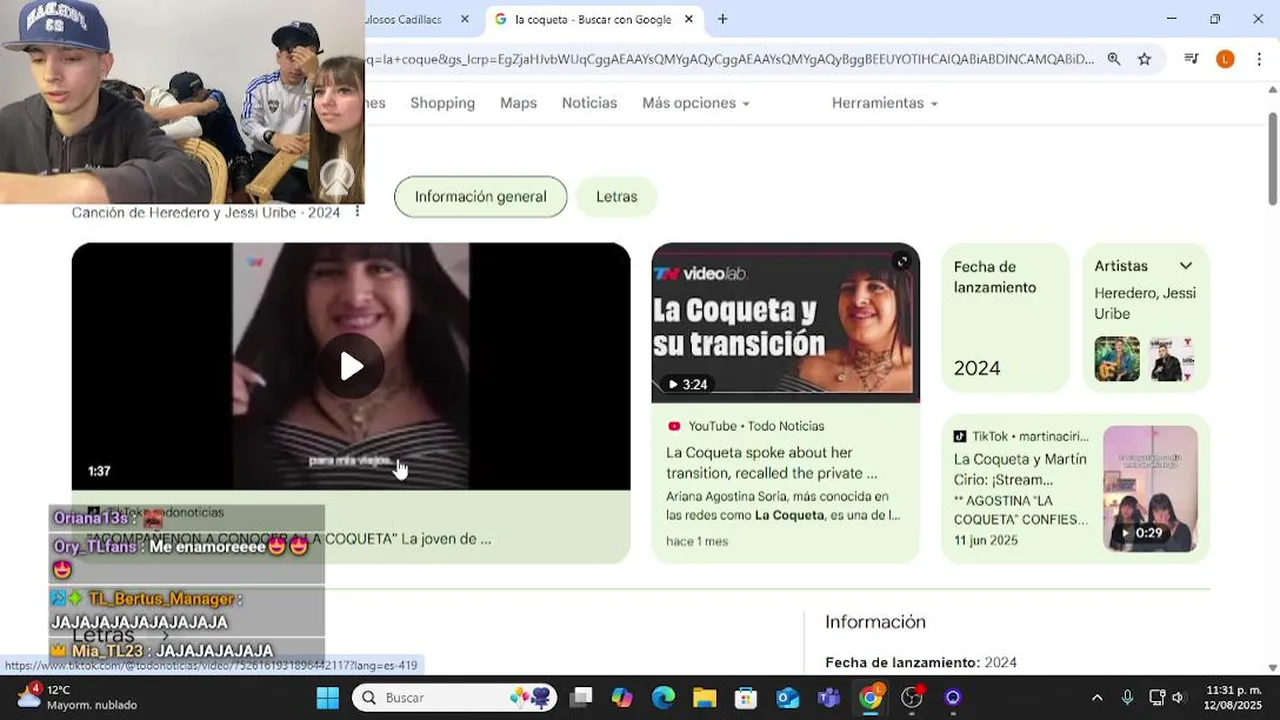This screenshot has width=1280, height=720.
Task: Open the Jessi Uribe artist thumbnail
Action: (x=1171, y=359)
